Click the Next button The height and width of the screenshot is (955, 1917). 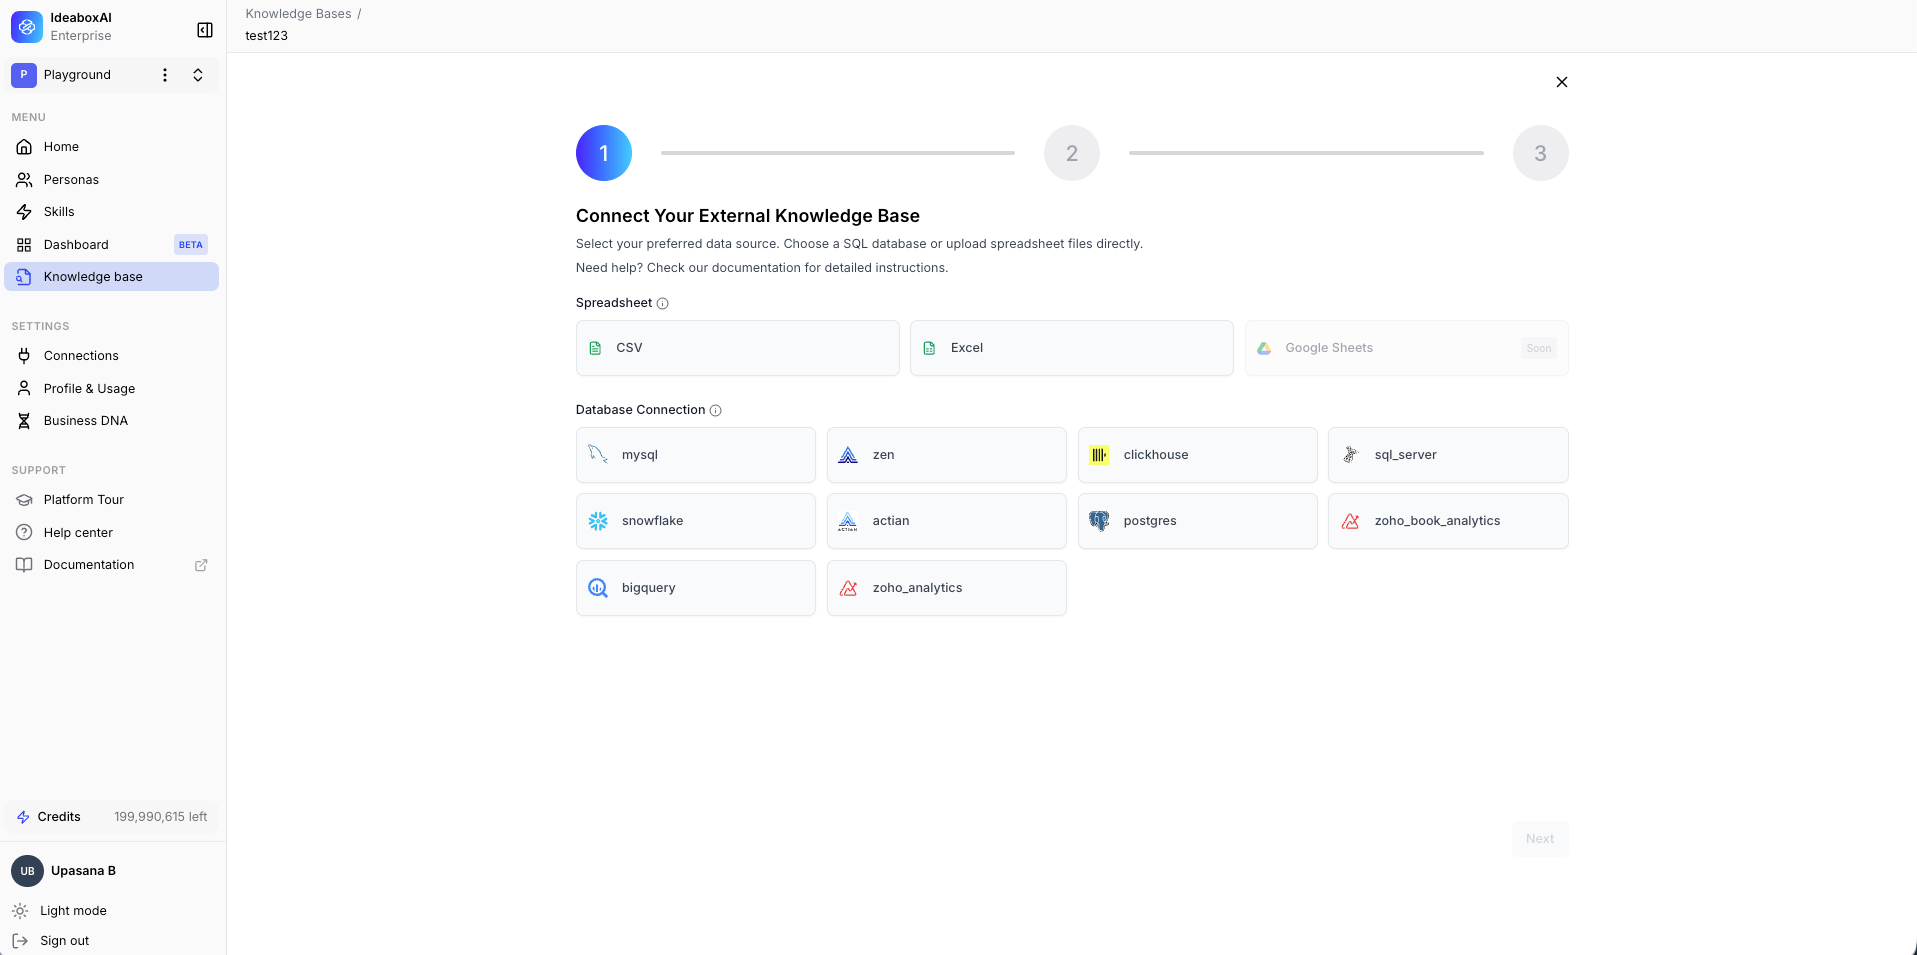click(x=1539, y=839)
